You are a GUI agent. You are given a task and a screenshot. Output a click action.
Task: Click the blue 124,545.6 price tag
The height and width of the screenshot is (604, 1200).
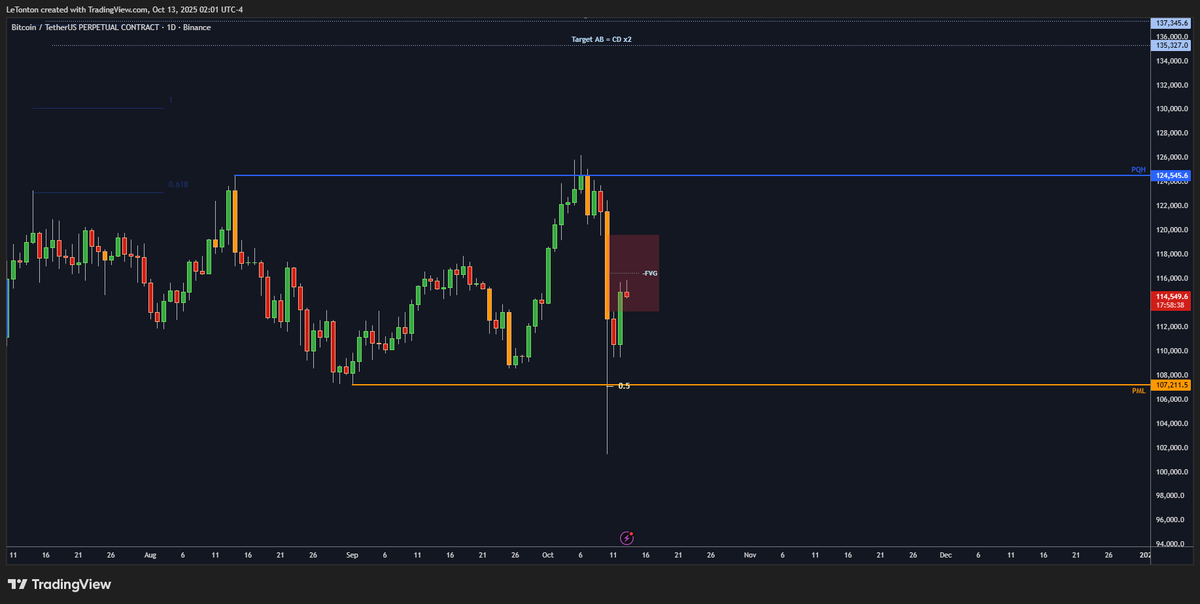(x=1170, y=176)
